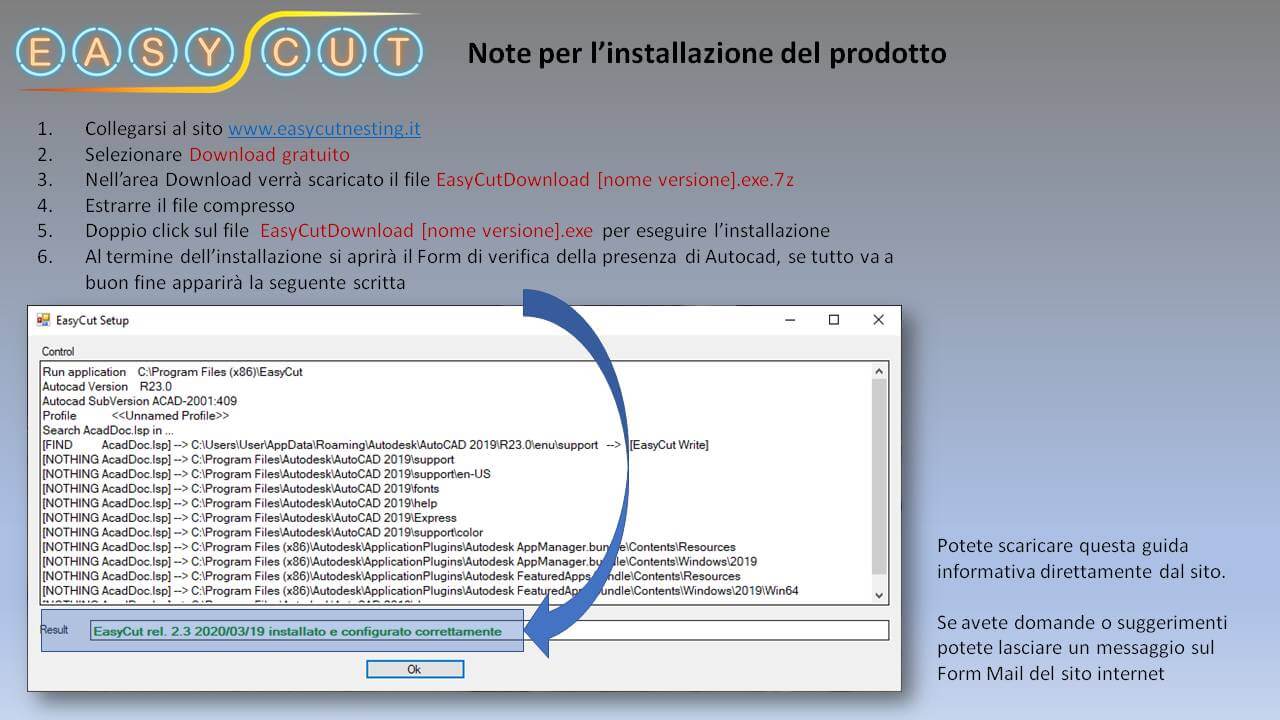
Task: Click 'Estrarre il file compresso' step
Action: (190, 206)
